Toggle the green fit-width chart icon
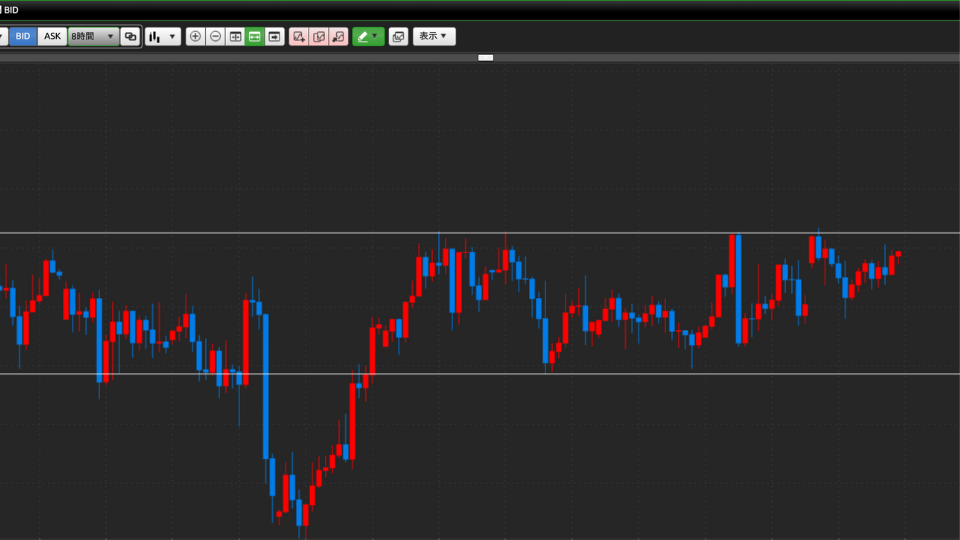 tap(254, 36)
